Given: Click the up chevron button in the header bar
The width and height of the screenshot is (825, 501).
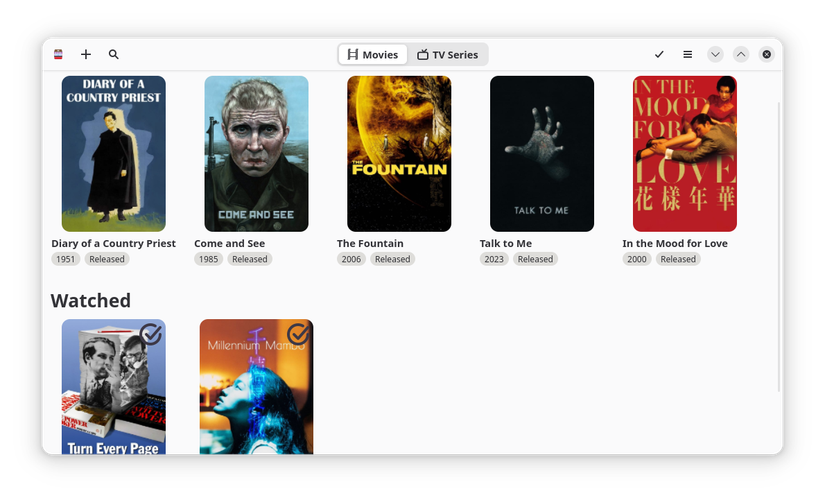Looking at the screenshot, I should (x=741, y=54).
